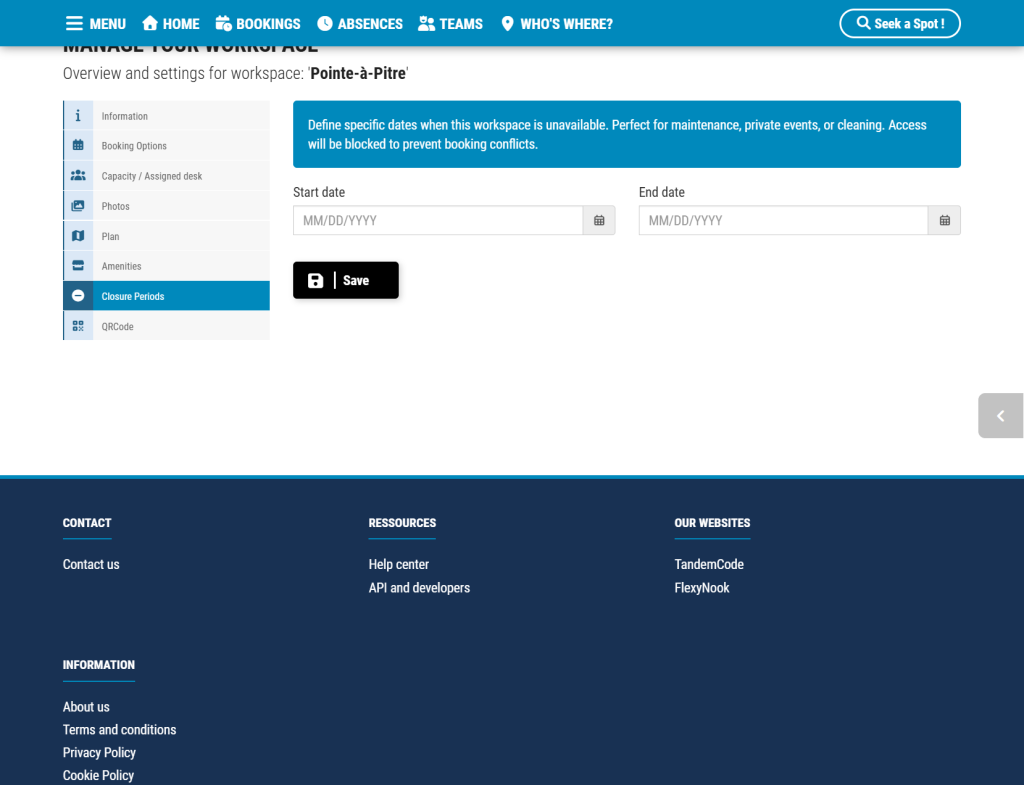Click the Amenities store icon in sidebar
Image resolution: width=1024 pixels, height=785 pixels.
coord(78,265)
